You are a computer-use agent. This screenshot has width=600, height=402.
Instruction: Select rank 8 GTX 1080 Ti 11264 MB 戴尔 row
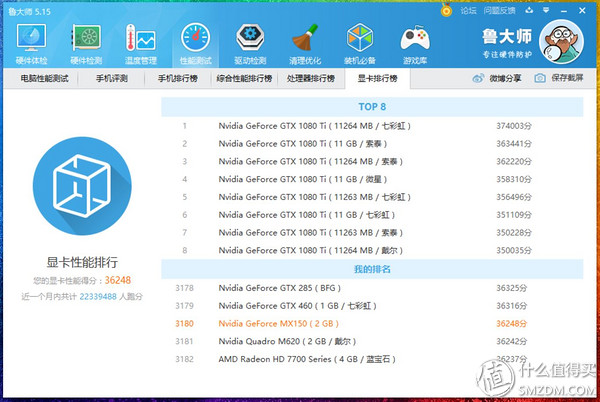tap(372, 250)
